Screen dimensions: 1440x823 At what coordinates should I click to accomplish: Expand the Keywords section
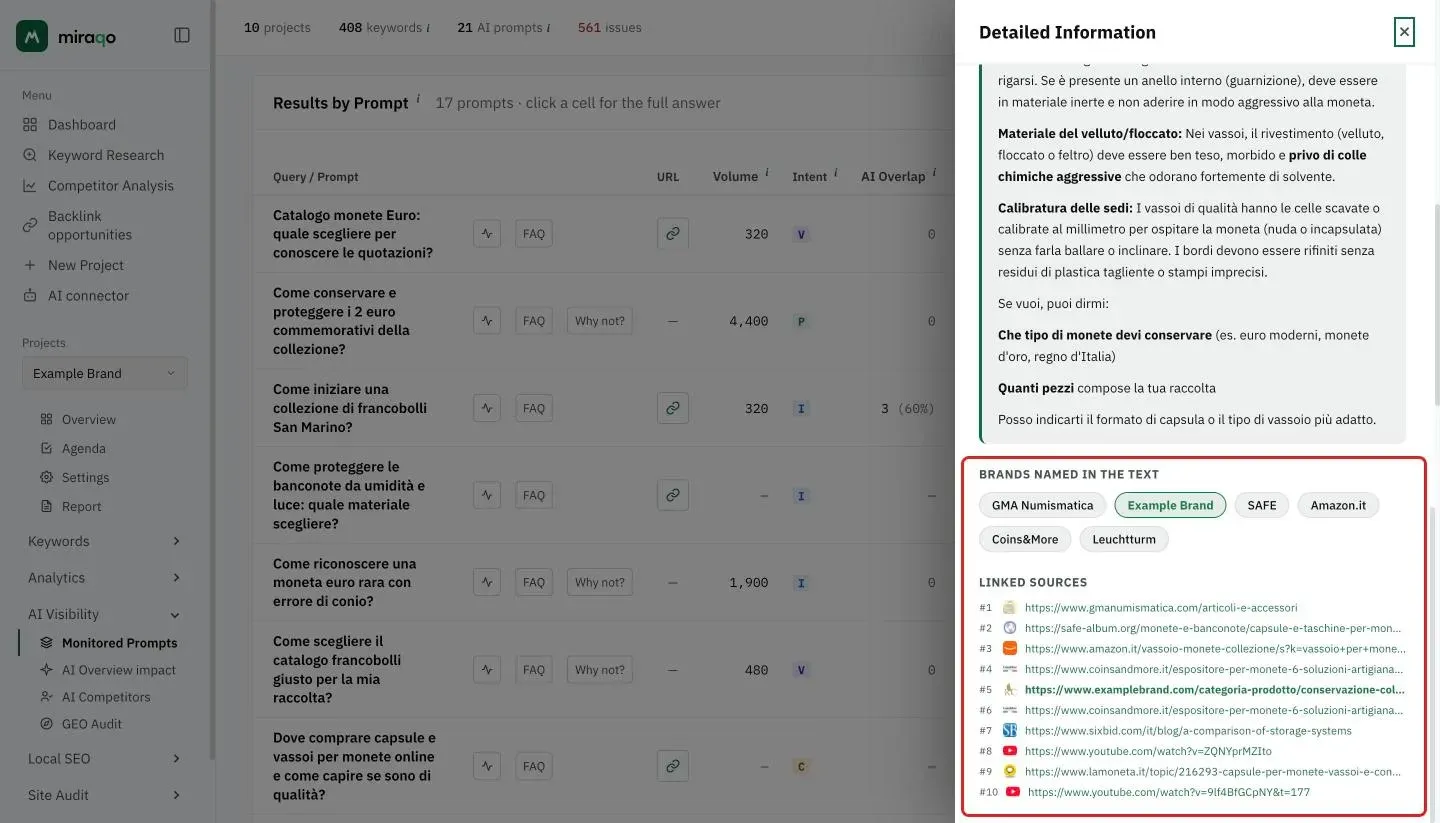pos(104,541)
